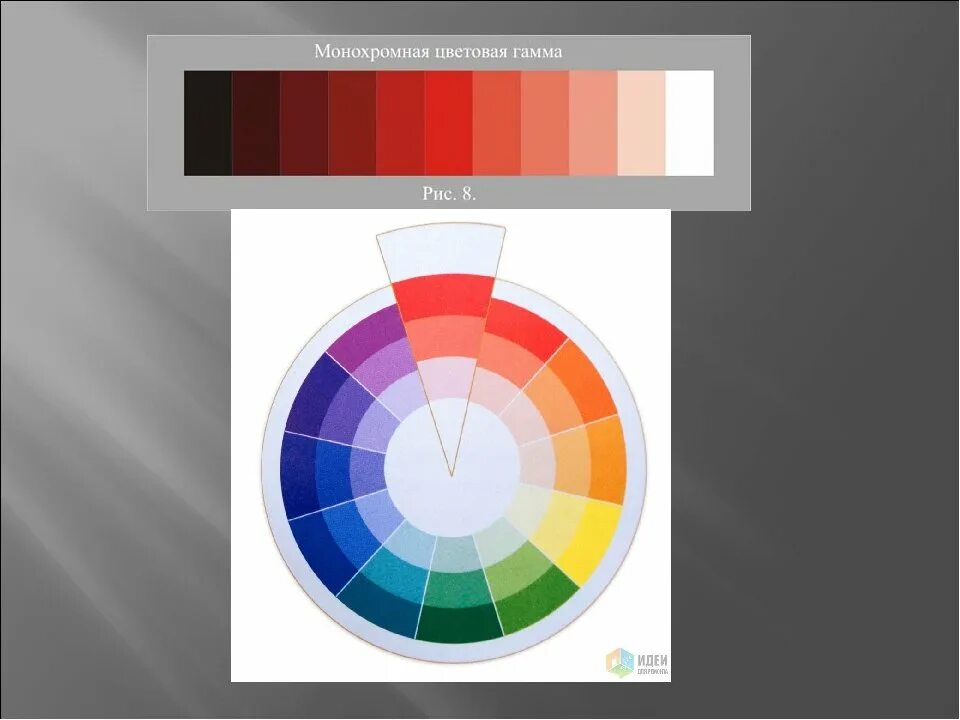Choose the outer red-orange wheel segment
The image size is (960, 720).
pos(585,380)
